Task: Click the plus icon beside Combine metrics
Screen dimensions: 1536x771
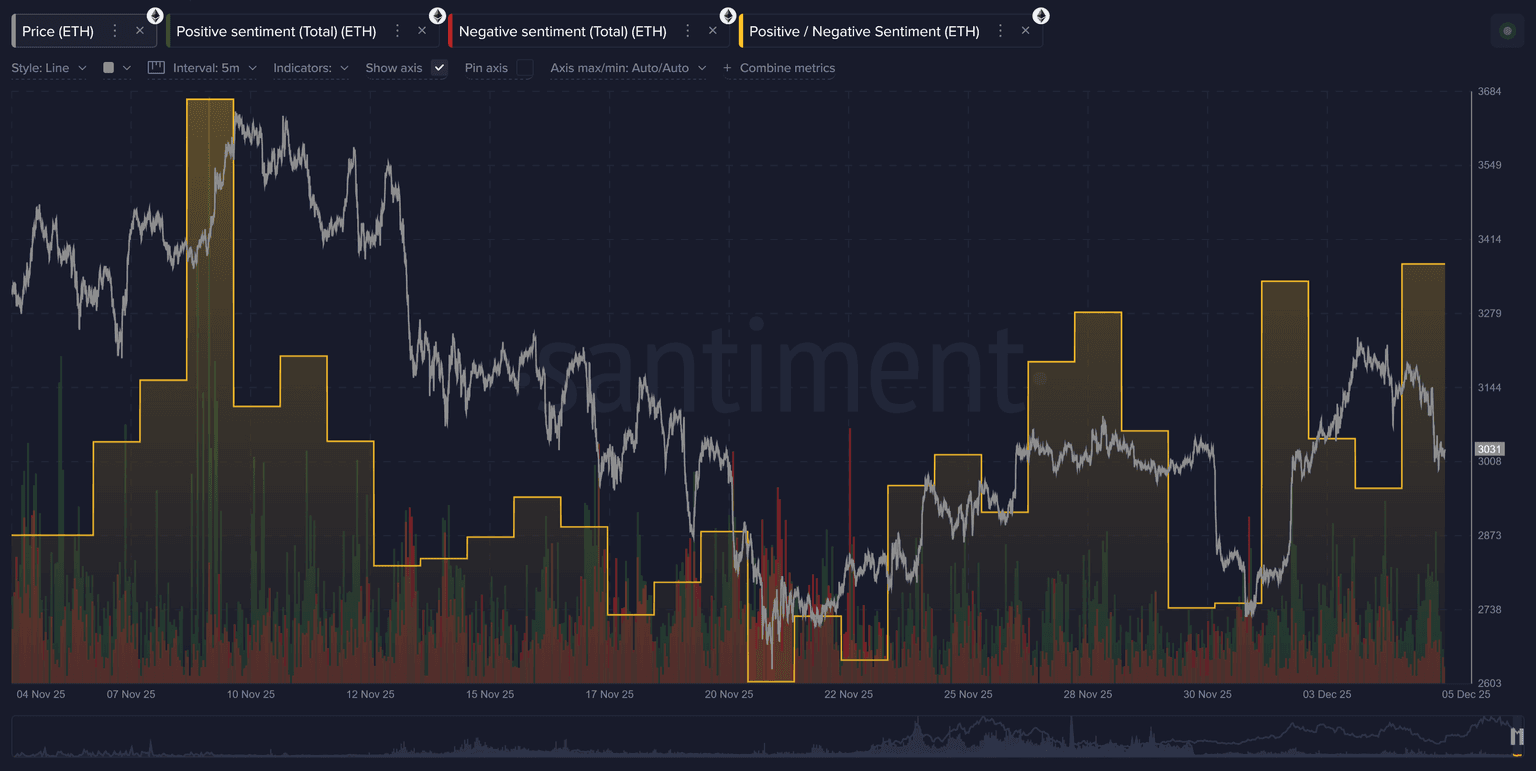Action: tap(727, 68)
